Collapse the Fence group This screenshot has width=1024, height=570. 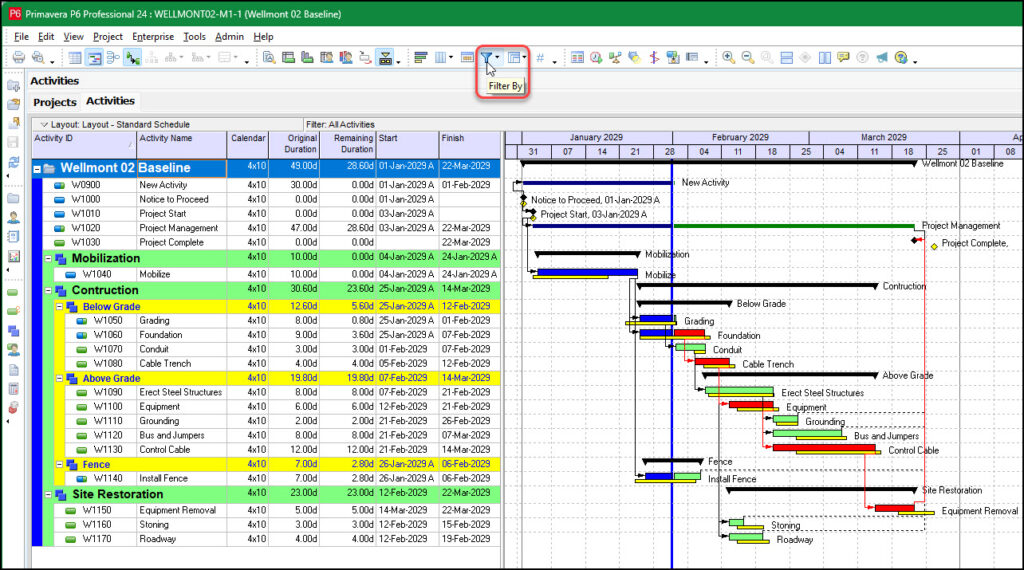click(59, 464)
